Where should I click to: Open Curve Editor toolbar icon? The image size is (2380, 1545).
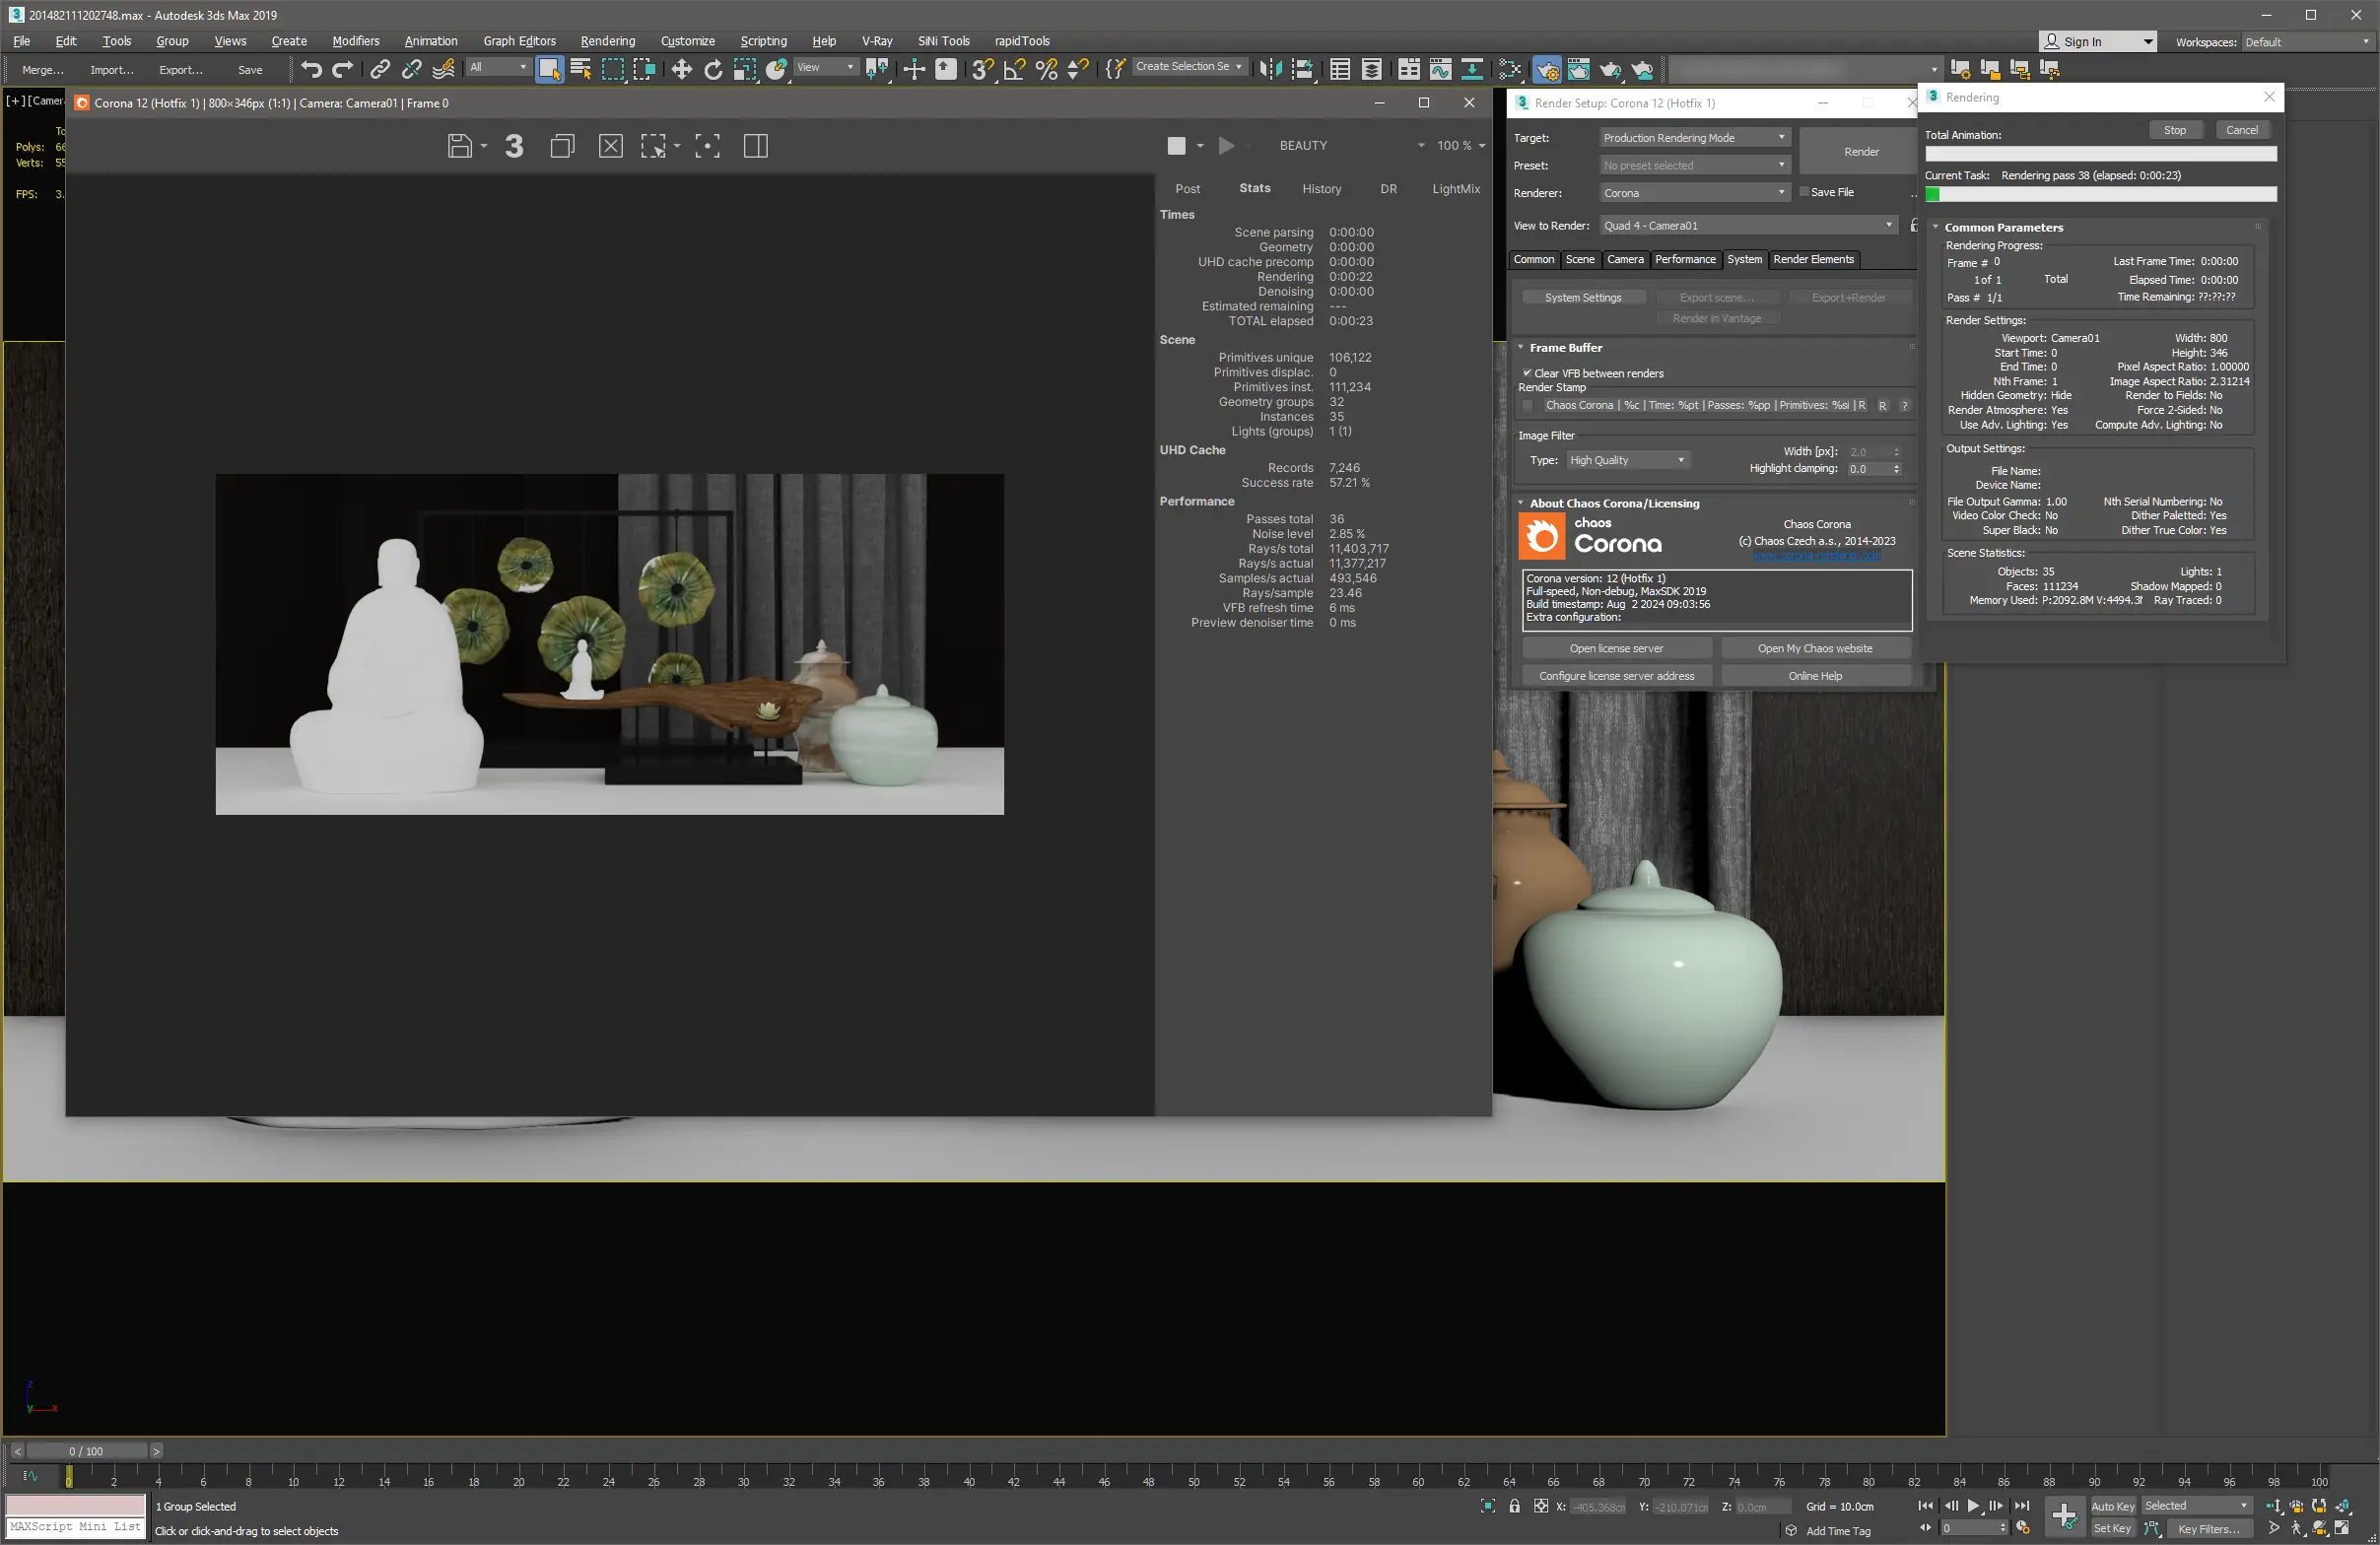pyautogui.click(x=1440, y=69)
